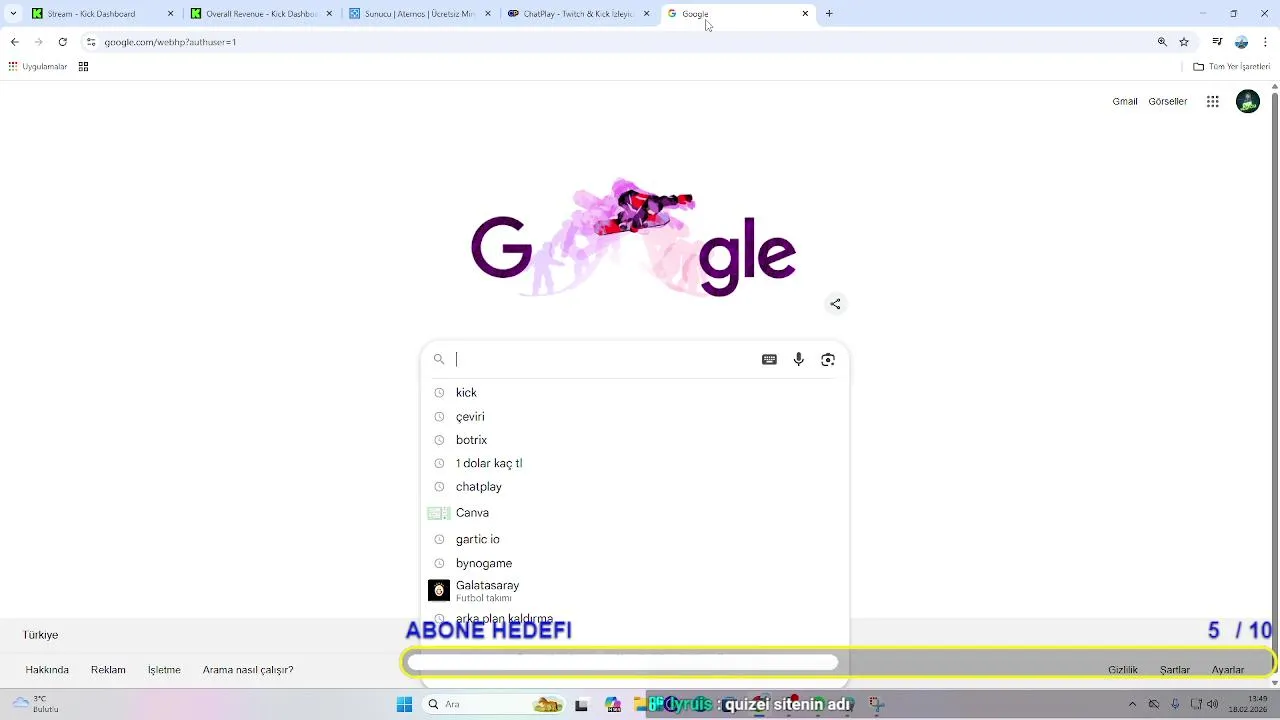Select the 'çeviri' search suggestion

coord(635,417)
